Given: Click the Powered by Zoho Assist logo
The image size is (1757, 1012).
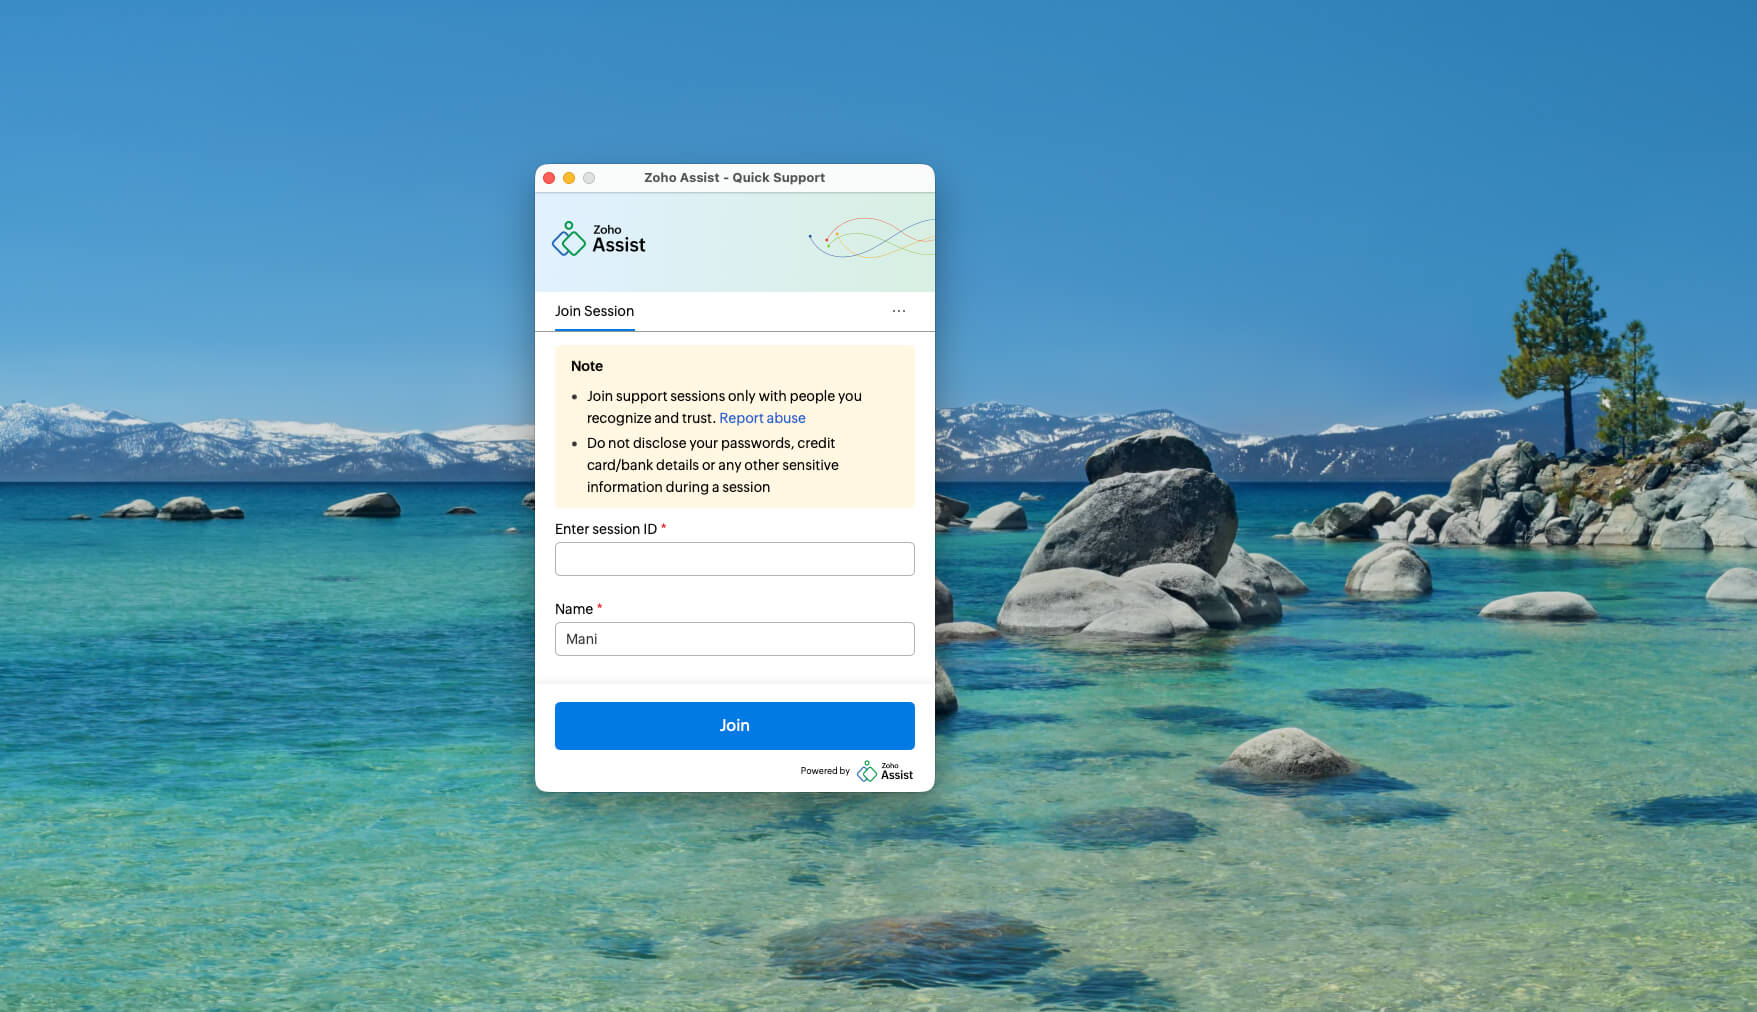Looking at the screenshot, I should point(885,771).
